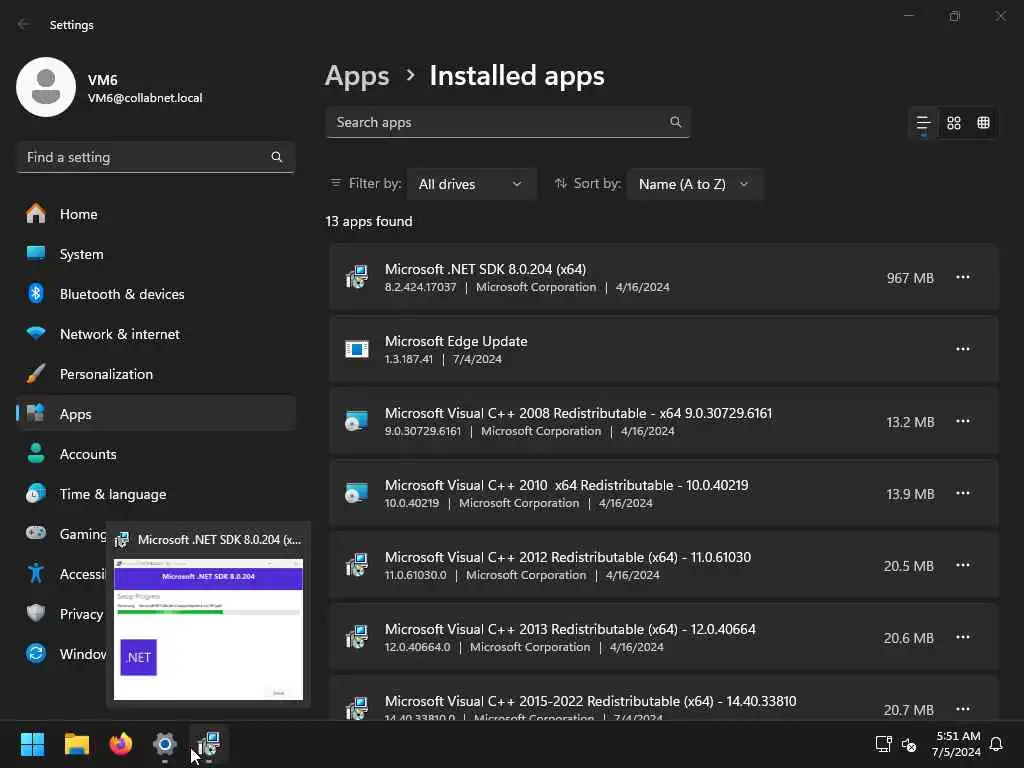Click the 20.6 MB size value

point(908,638)
